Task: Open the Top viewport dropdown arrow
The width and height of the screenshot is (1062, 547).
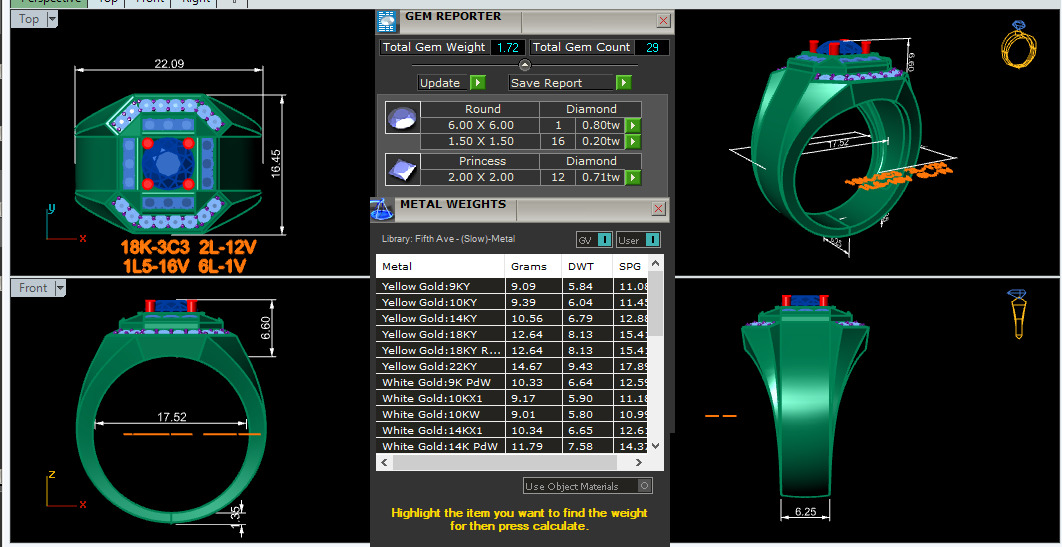Action: 52,20
